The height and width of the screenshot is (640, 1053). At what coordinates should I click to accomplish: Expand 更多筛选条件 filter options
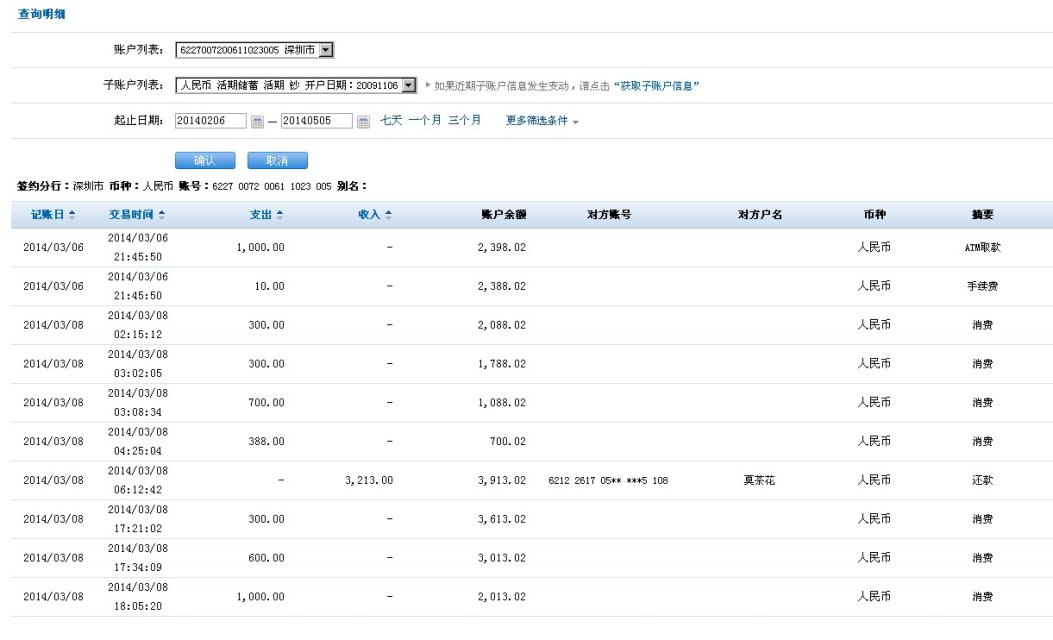pos(542,121)
